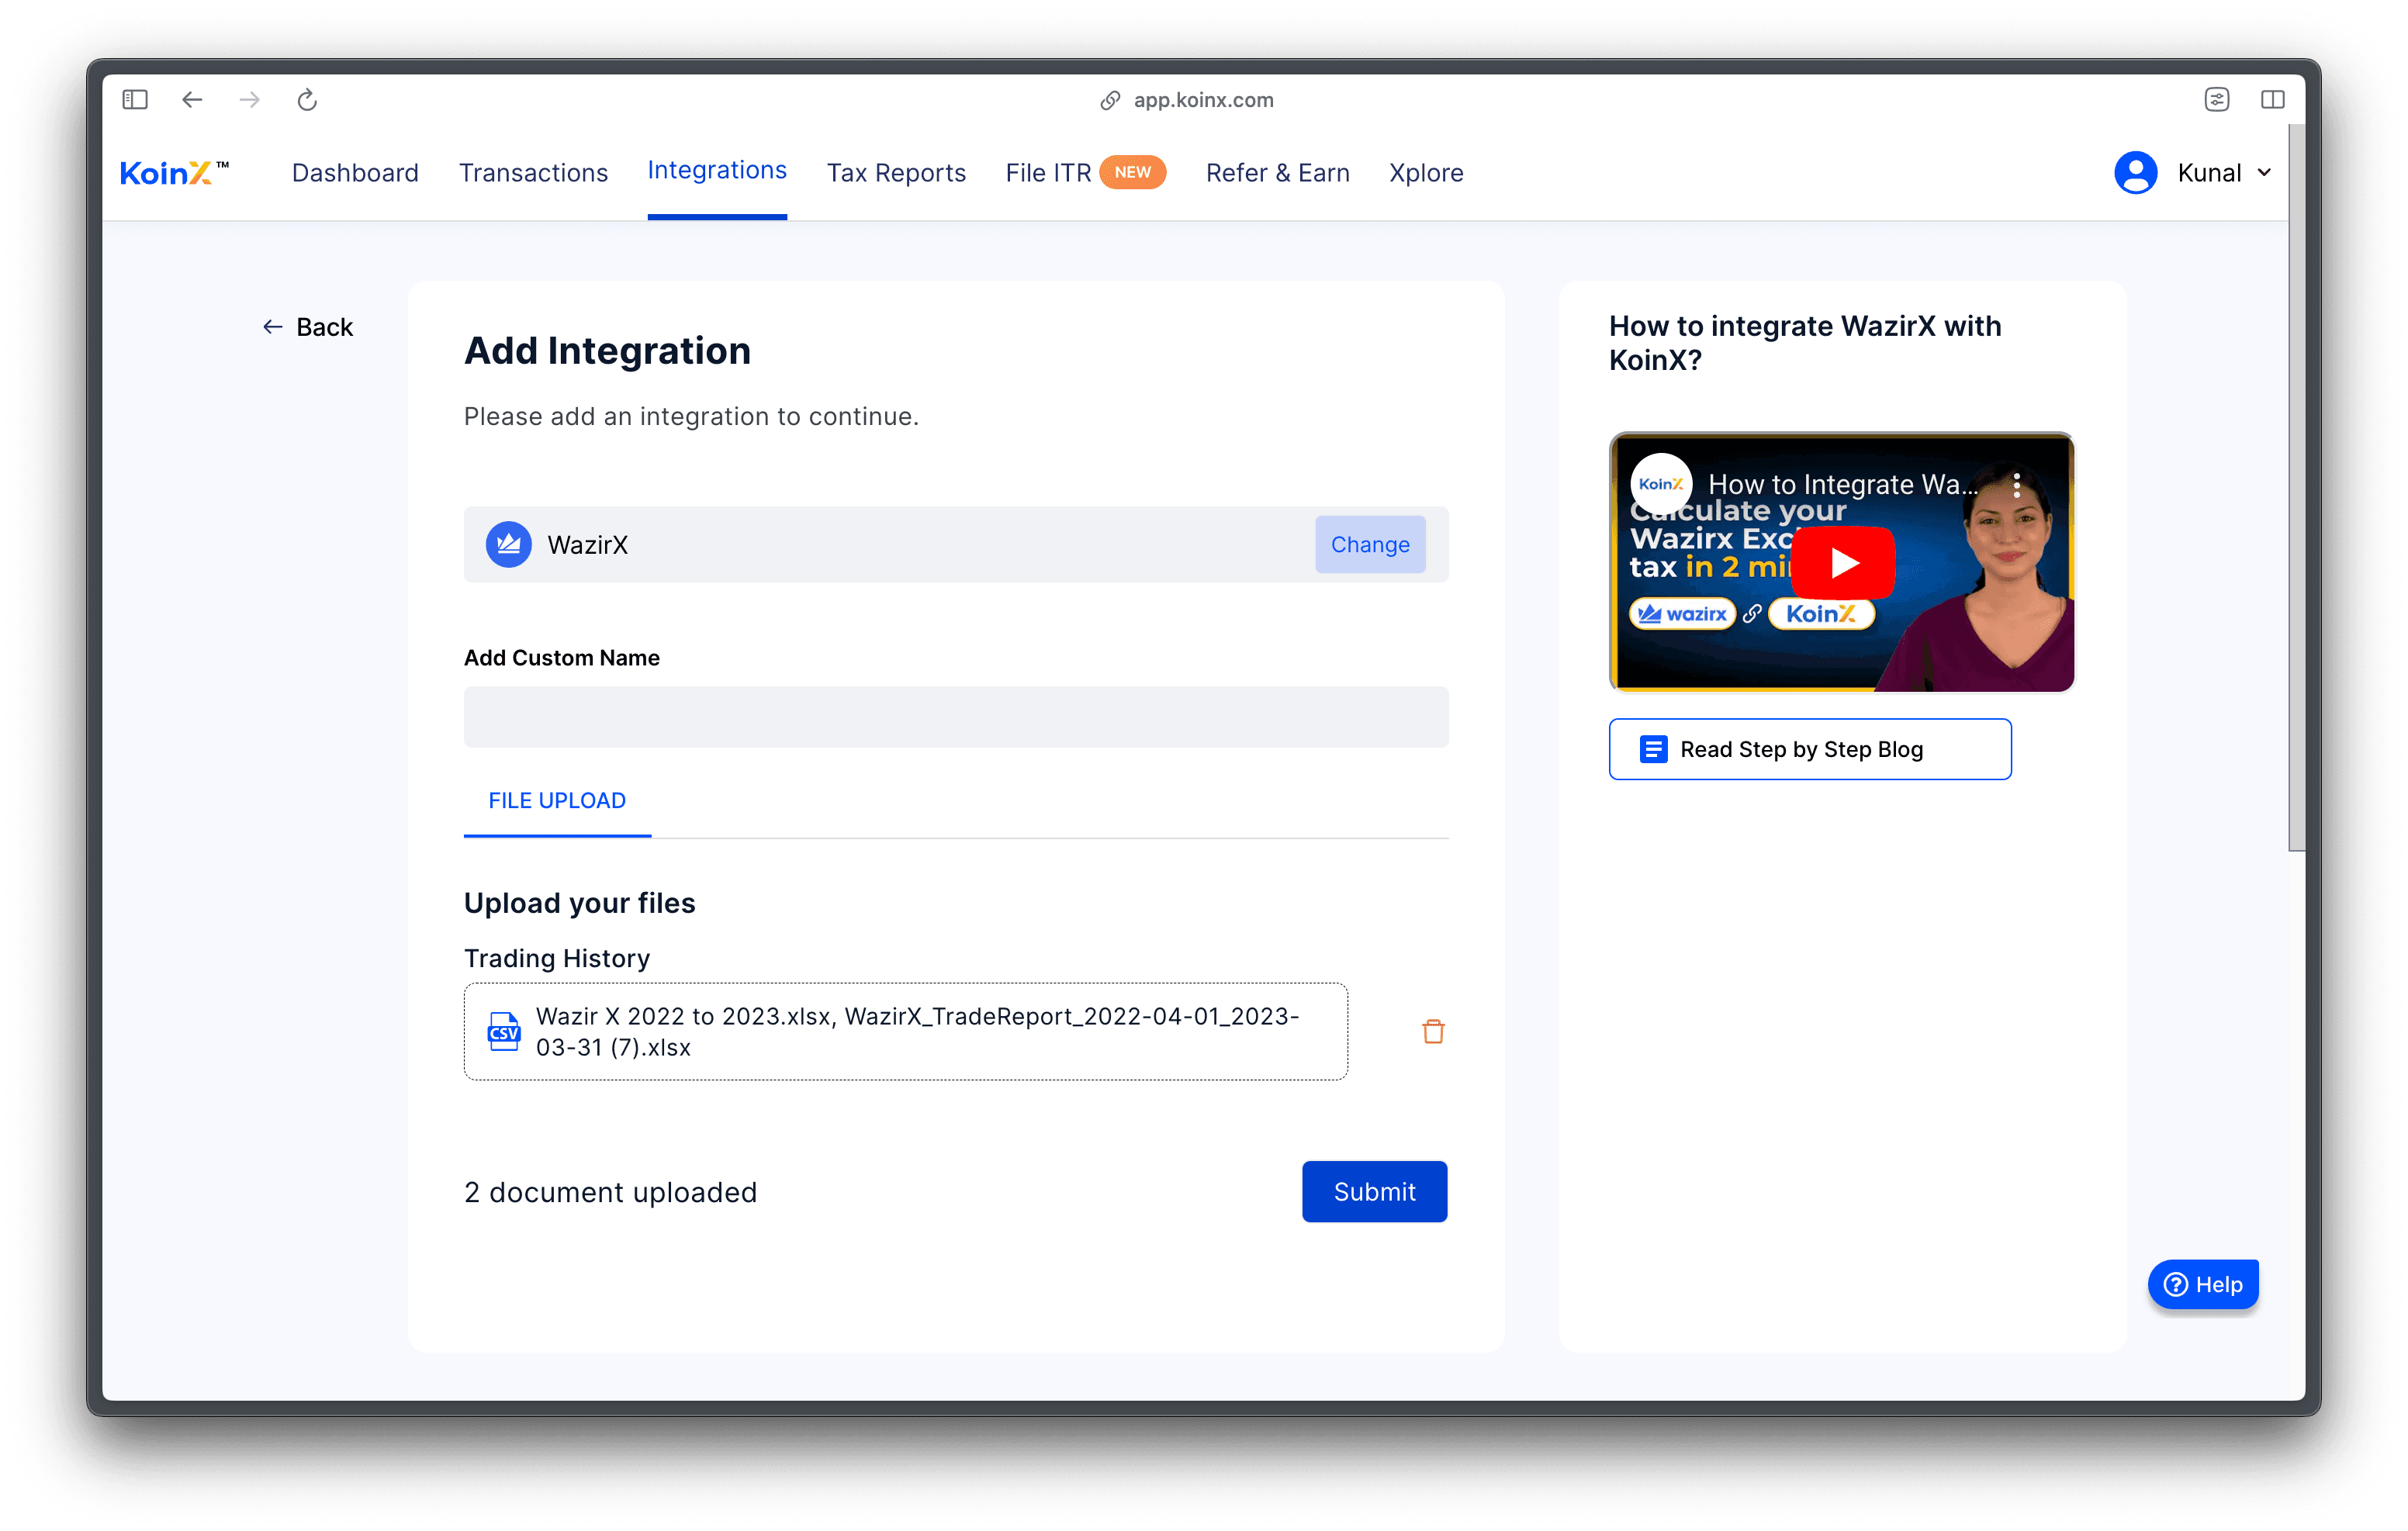Play the WazirX integration YouTube video
2408x1531 pixels.
tap(1842, 563)
